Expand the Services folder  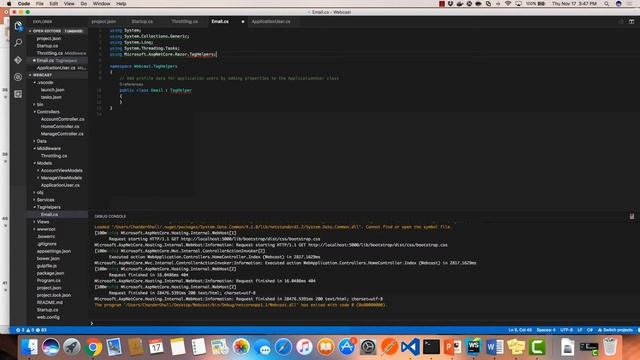[x=45, y=200]
